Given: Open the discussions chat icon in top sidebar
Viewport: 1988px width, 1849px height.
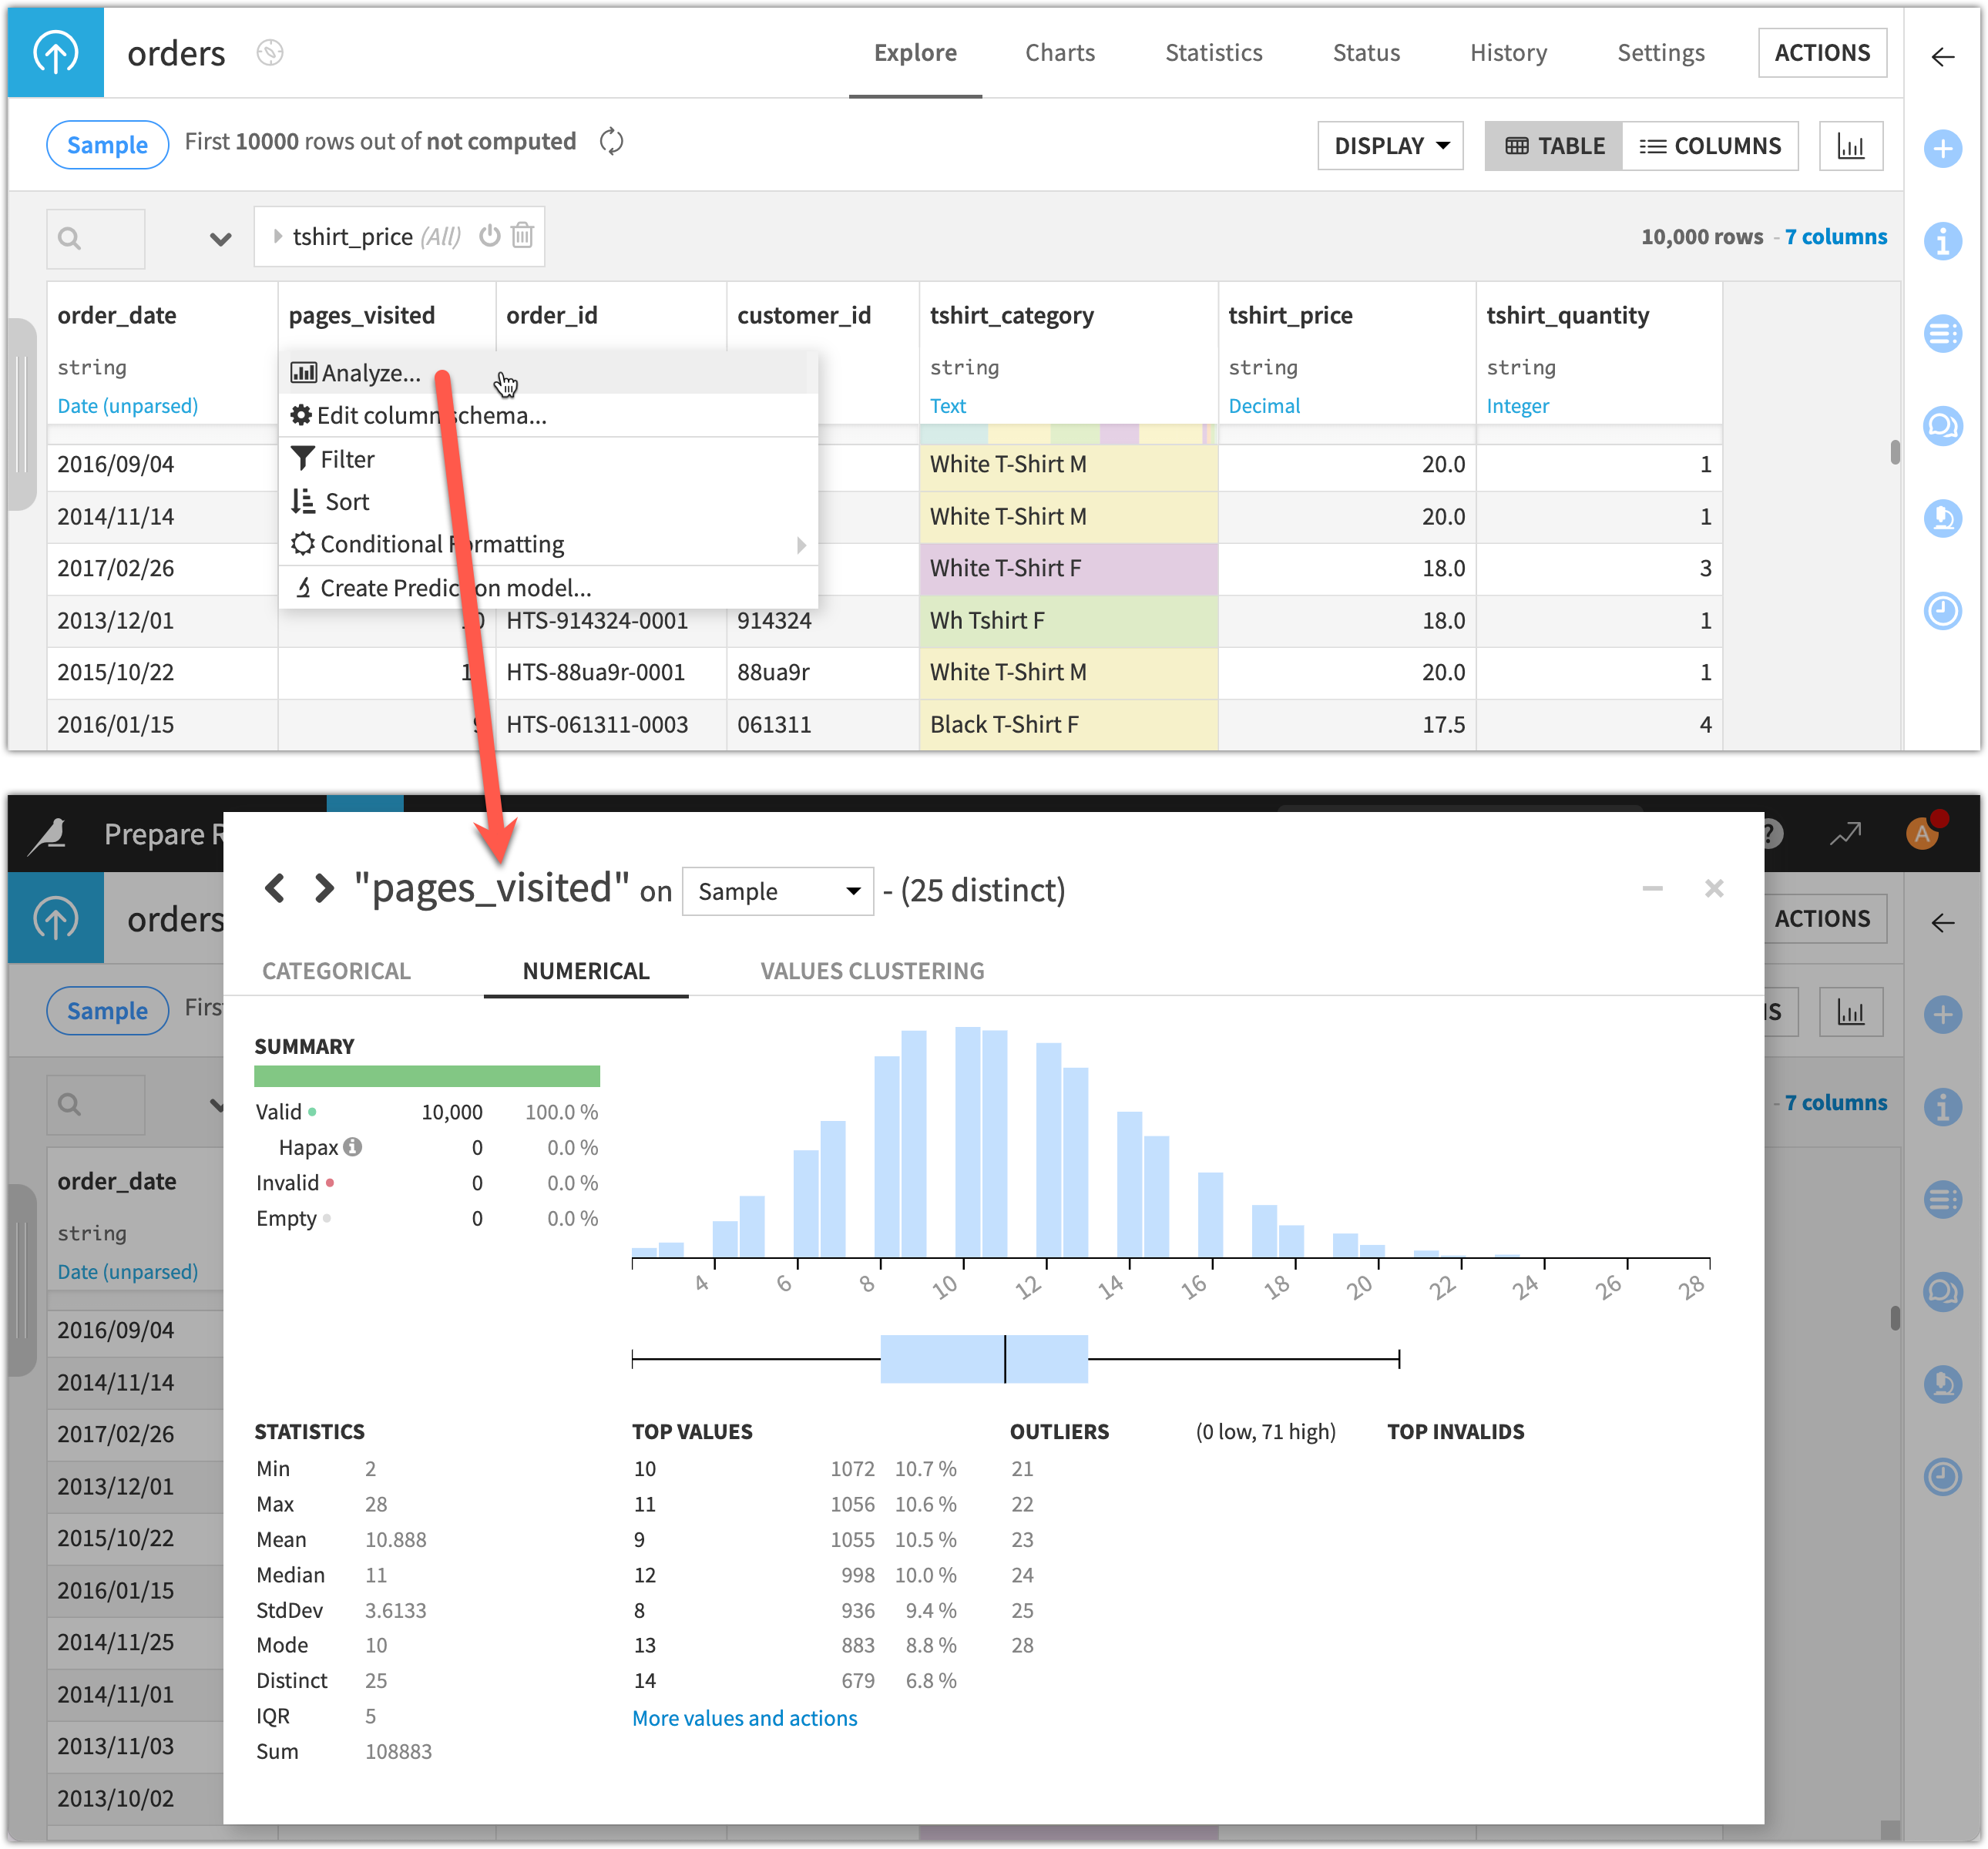Looking at the screenshot, I should pyautogui.click(x=1942, y=426).
